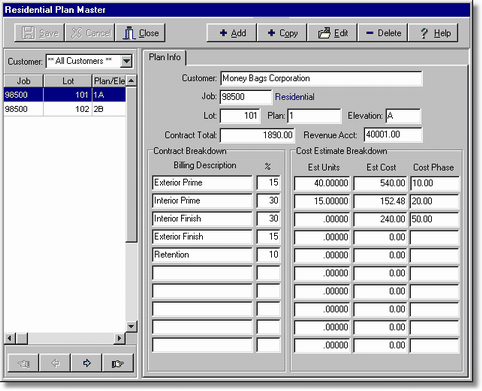Click the Exterior Finish billing description field

(202, 237)
